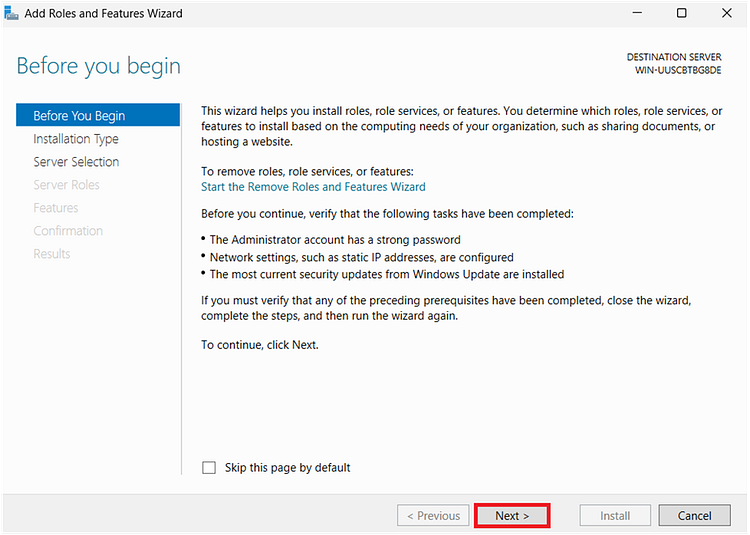Screen dimensions: 750x535
Task: Go to the Installation Type step
Action: 76,139
